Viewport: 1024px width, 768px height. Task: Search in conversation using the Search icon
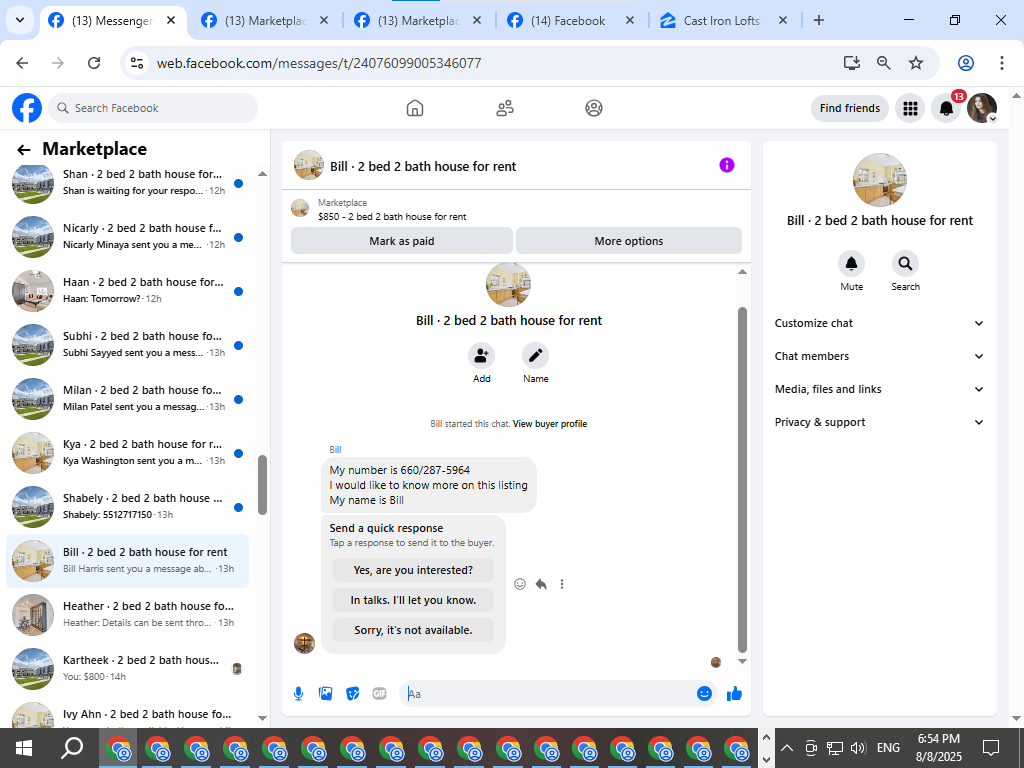(x=905, y=263)
